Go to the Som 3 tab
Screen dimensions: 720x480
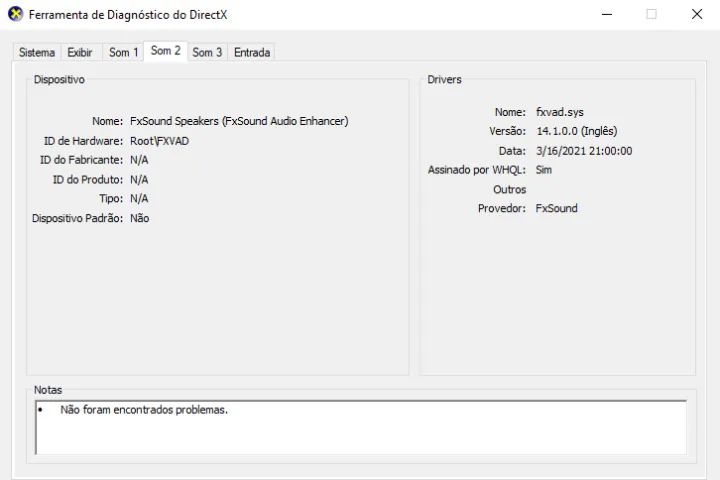pyautogui.click(x=207, y=52)
